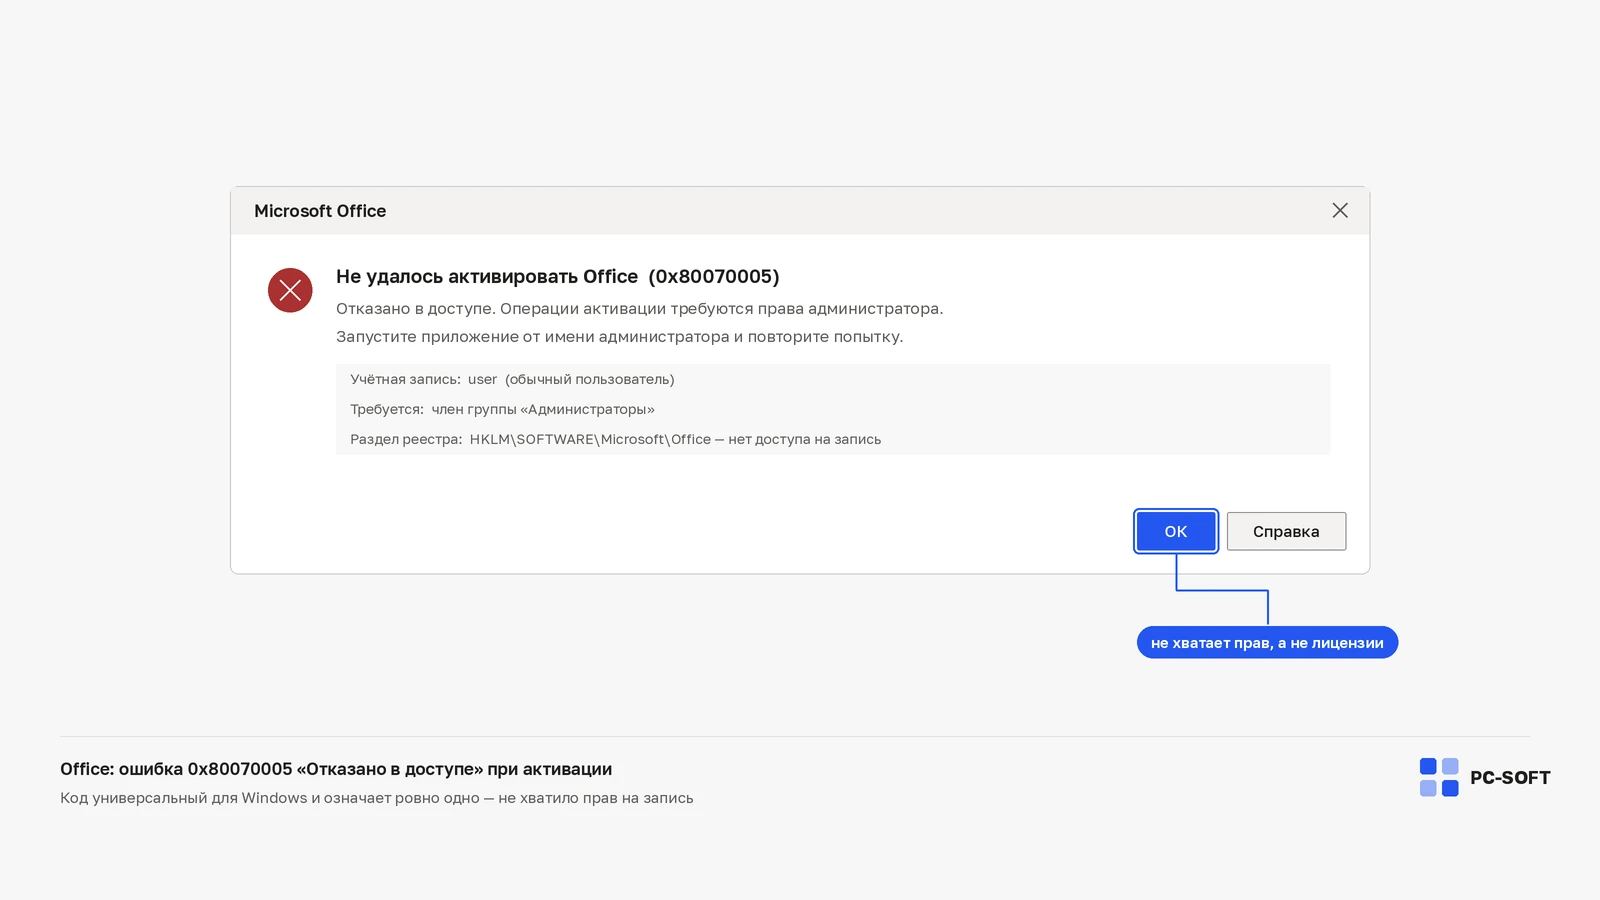The height and width of the screenshot is (900, 1600).
Task: Select the "Требуется: член группы «Администраторы»" row
Action: click(x=502, y=409)
